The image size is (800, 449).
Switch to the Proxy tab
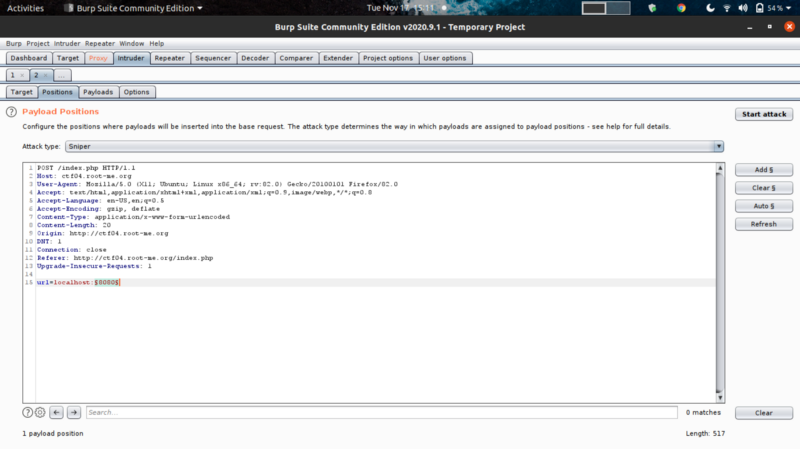pos(98,58)
